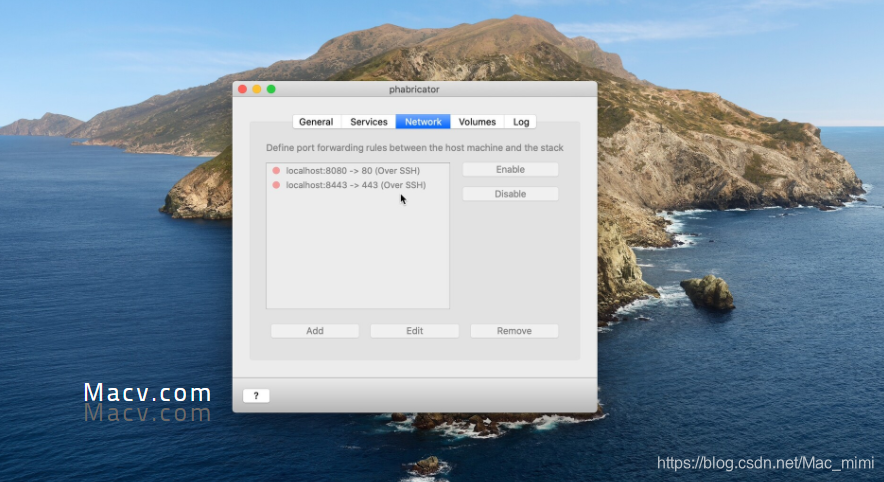Click red status dot of localhost:8080 rule
The width and height of the screenshot is (884, 482).
[x=276, y=170]
